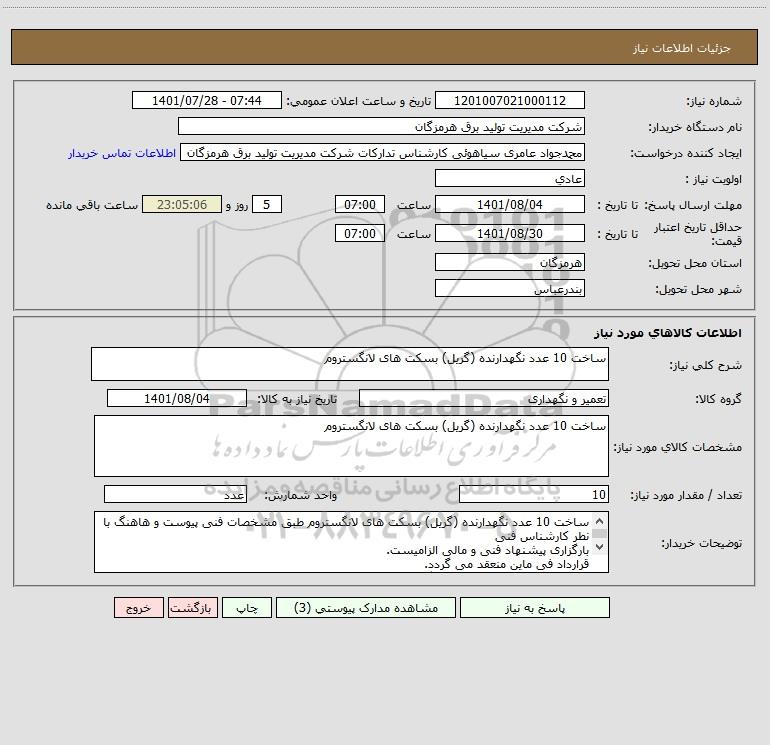Click delivery city field 'بندرعباس'
The image size is (770, 745).
click(510, 288)
